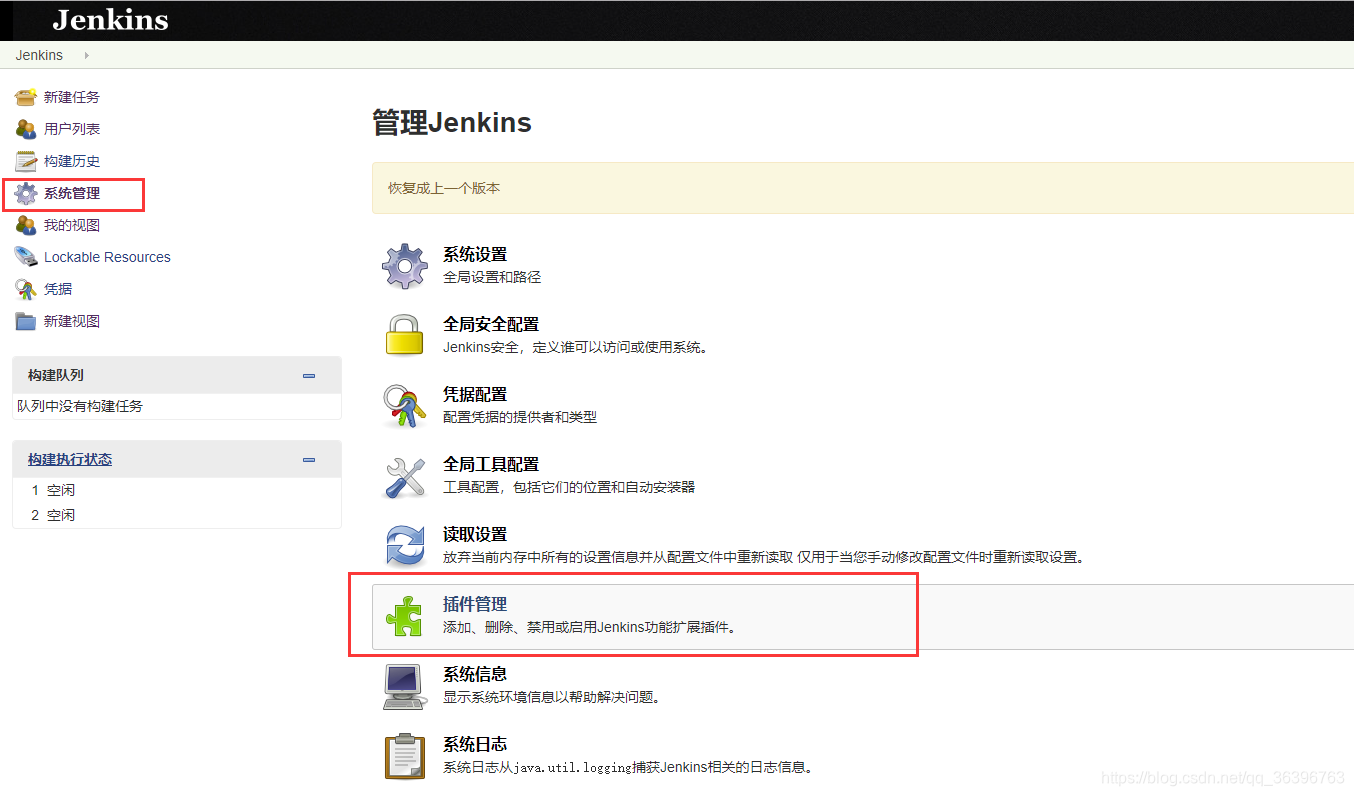Click the 全局工具配置 wrench icon
Screen dimensions: 1354x796
click(405, 476)
